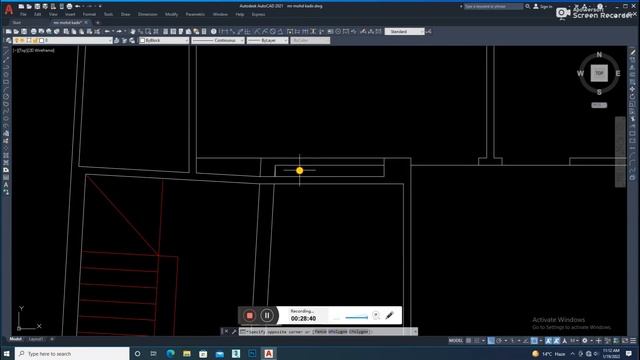Viewport: 640px width, 360px height.
Task: Click the recorder volume slider
Action: (x=356, y=317)
